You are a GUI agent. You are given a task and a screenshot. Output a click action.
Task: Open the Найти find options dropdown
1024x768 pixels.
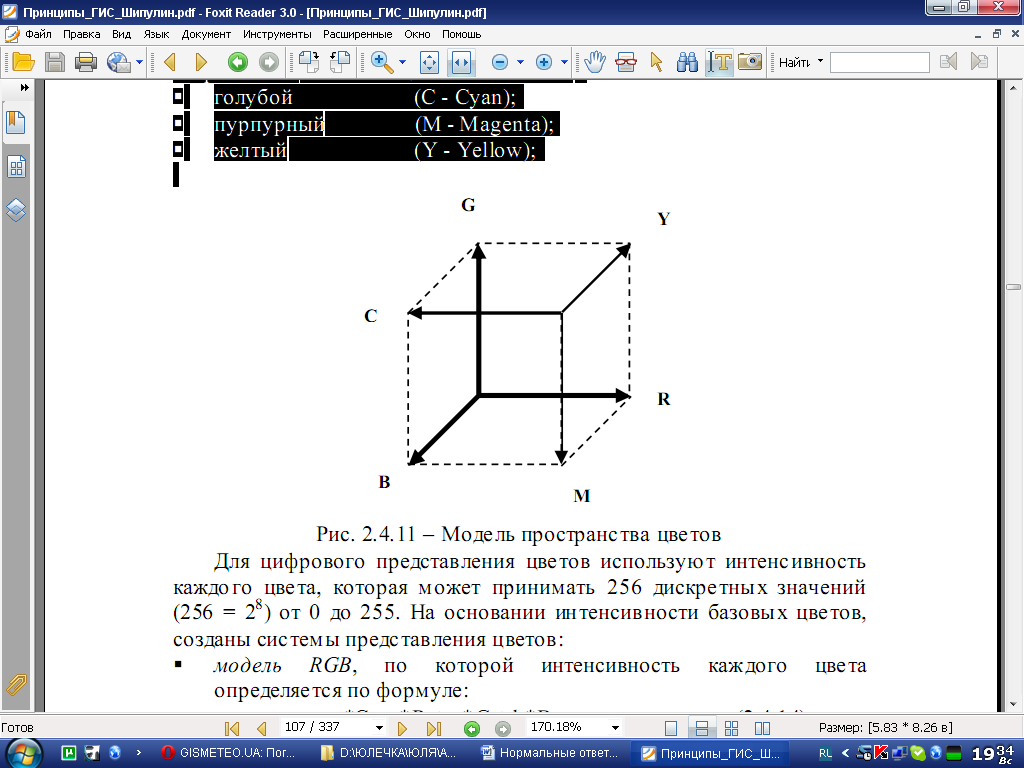click(x=821, y=61)
